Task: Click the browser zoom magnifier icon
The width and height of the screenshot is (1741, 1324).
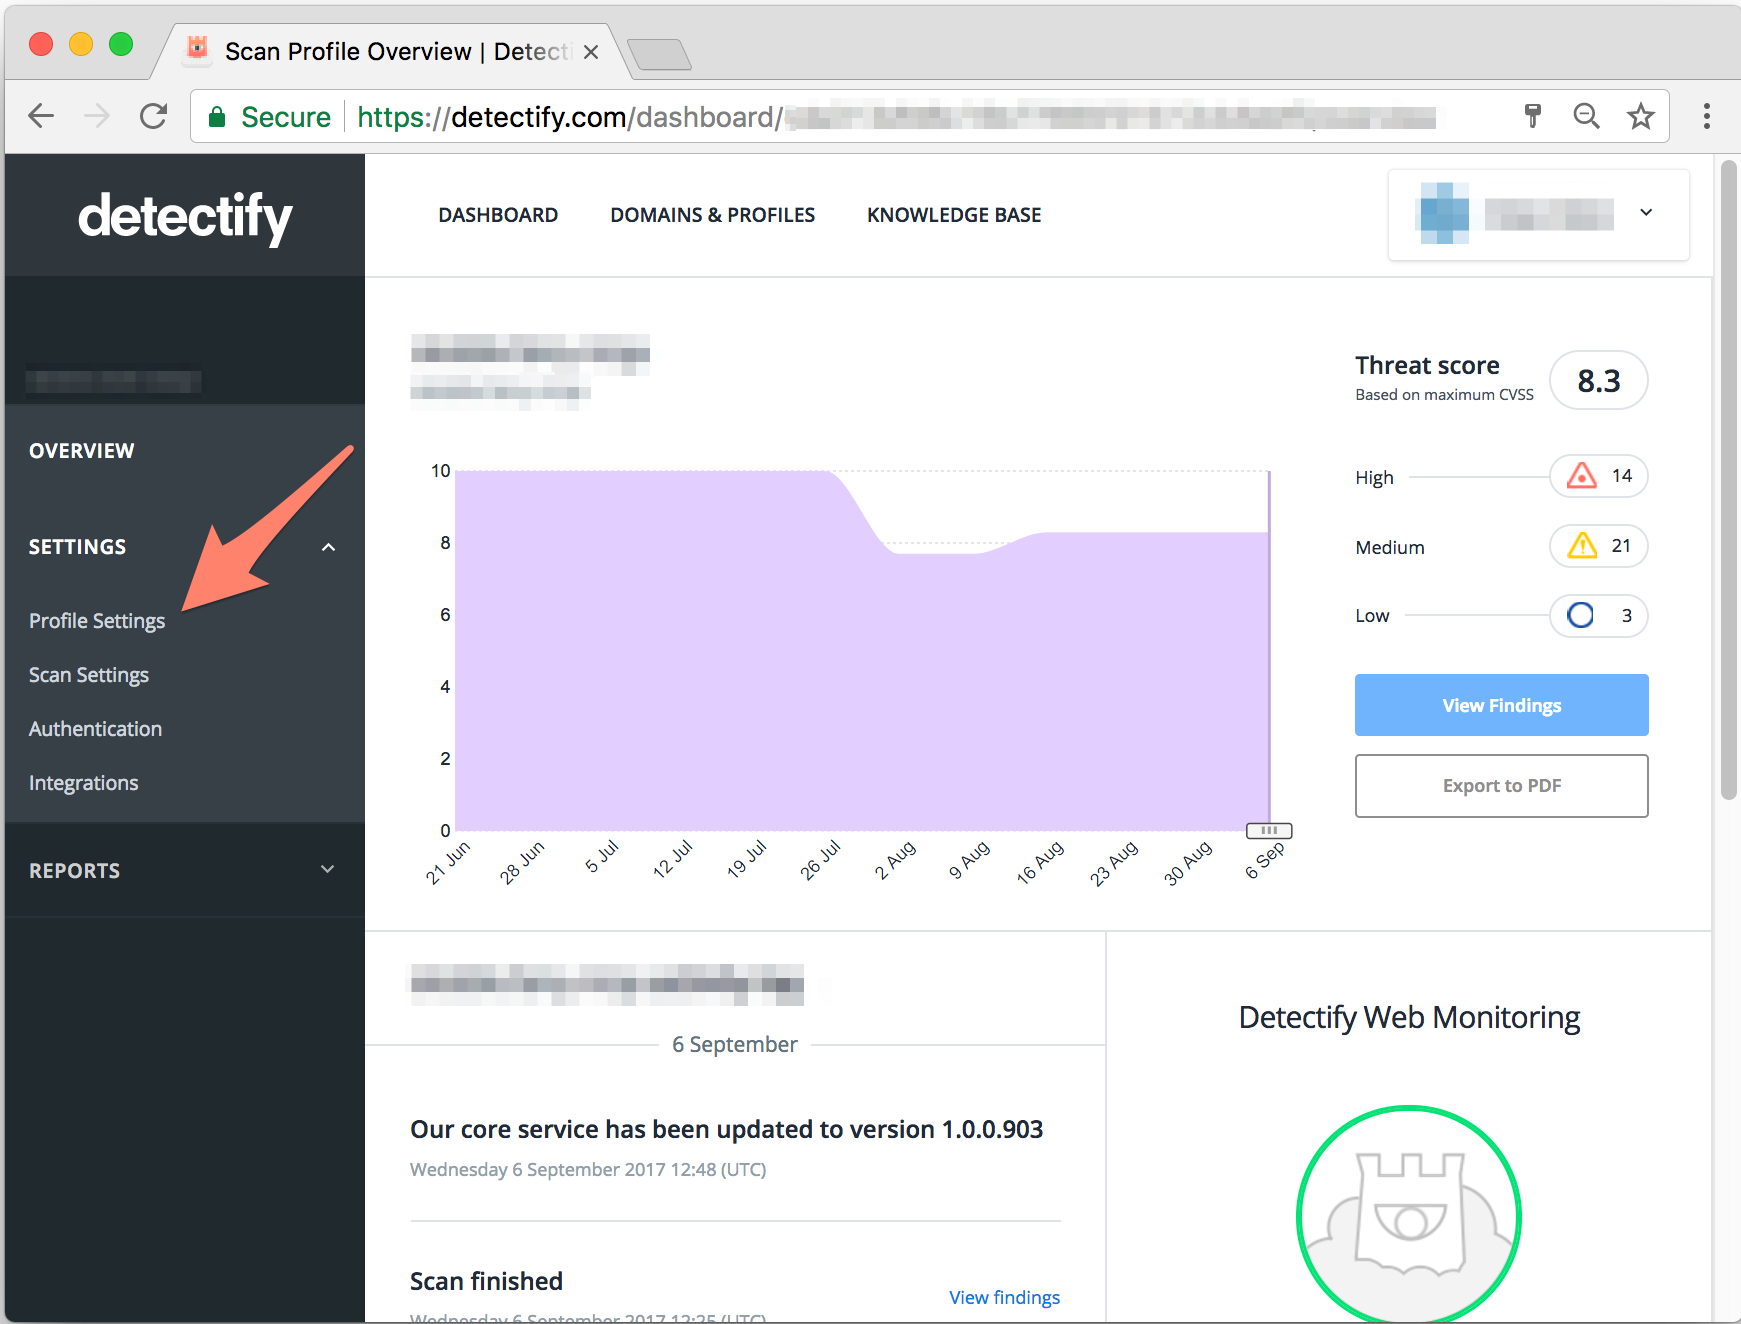Action: (x=1586, y=117)
